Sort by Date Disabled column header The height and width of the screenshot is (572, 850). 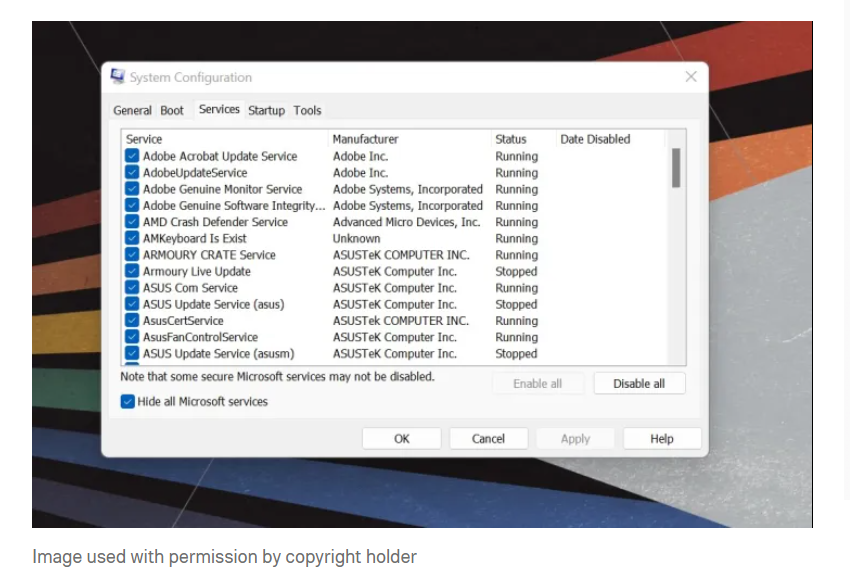coord(610,139)
